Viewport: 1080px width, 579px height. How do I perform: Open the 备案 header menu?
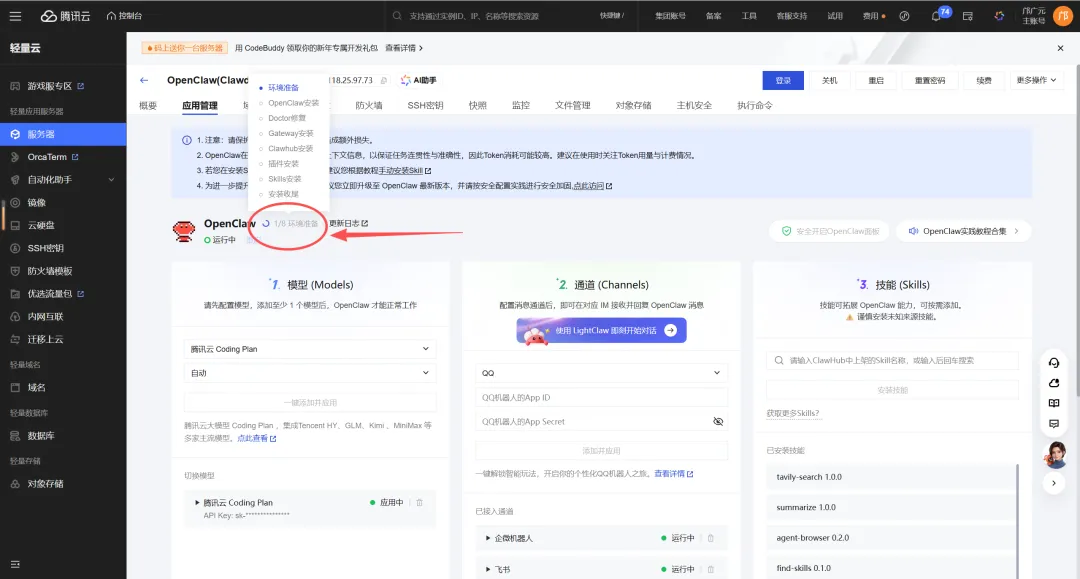click(714, 16)
